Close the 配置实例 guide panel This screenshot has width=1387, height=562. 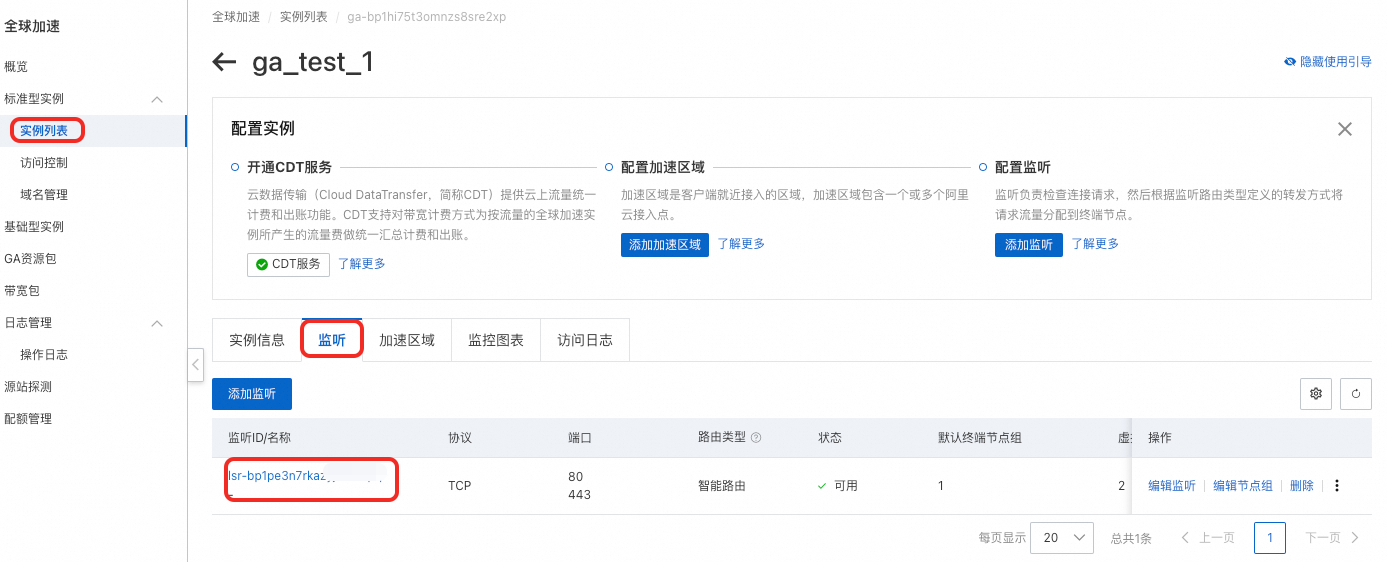[1345, 129]
